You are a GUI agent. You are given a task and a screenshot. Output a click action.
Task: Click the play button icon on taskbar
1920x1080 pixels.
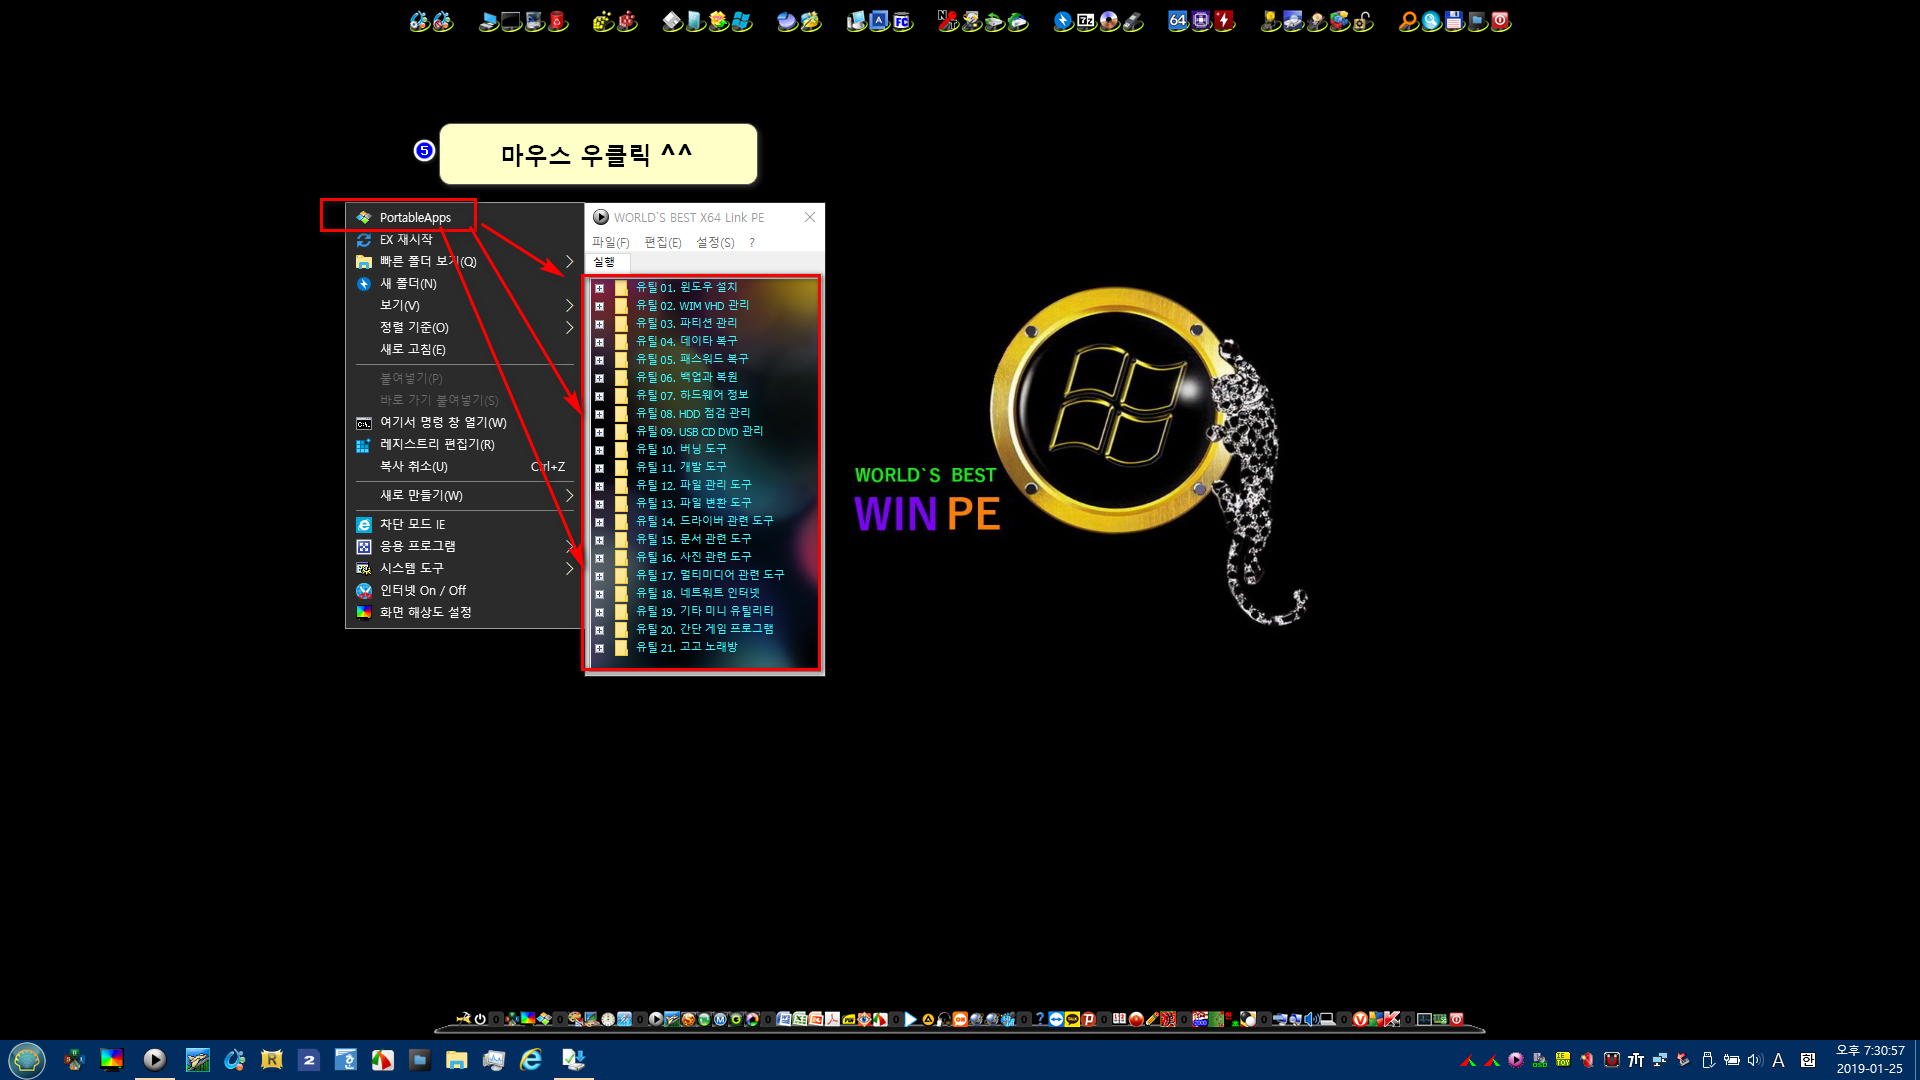tap(154, 1059)
